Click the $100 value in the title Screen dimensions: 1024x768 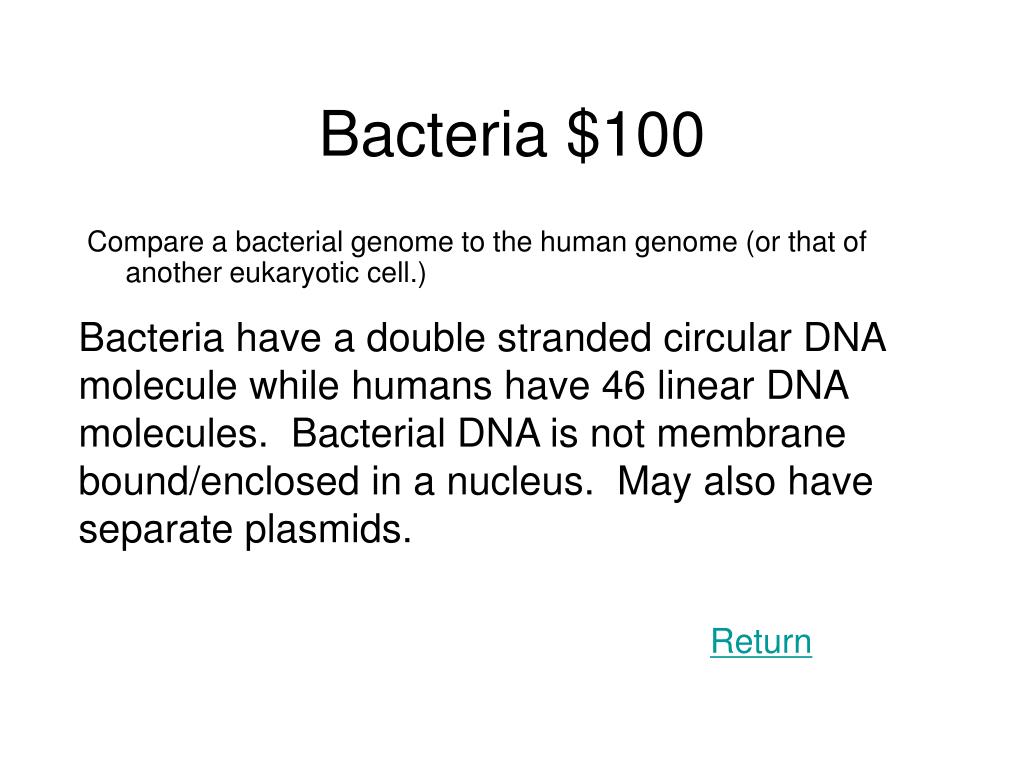pyautogui.click(x=635, y=135)
